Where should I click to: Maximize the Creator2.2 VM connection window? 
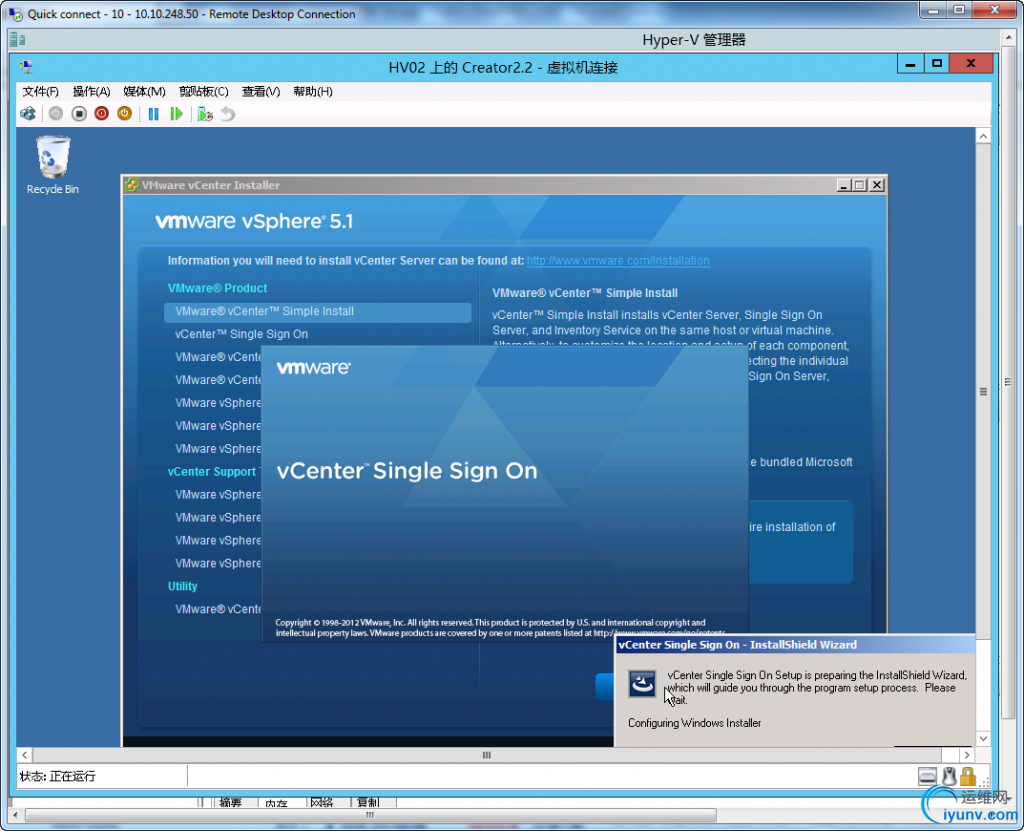pos(937,64)
